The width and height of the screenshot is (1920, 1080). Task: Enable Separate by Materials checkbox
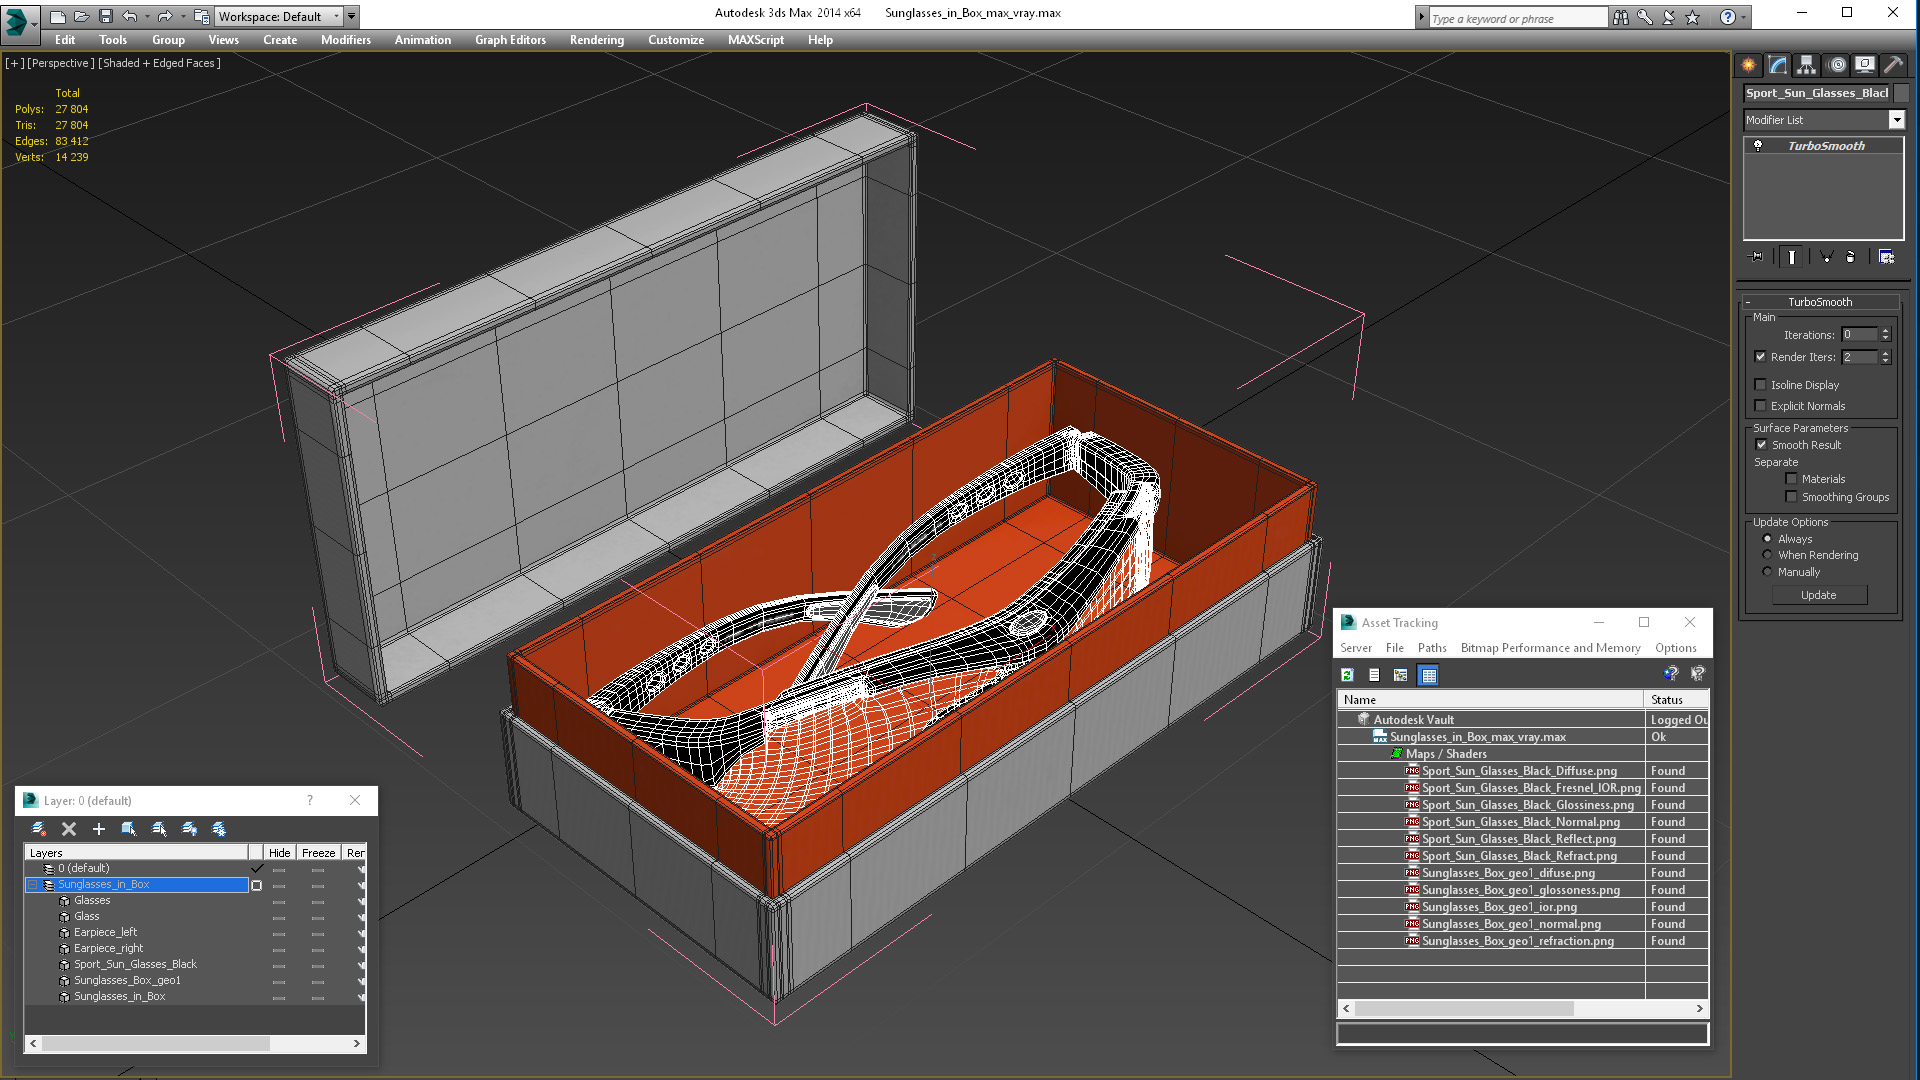pyautogui.click(x=1791, y=479)
